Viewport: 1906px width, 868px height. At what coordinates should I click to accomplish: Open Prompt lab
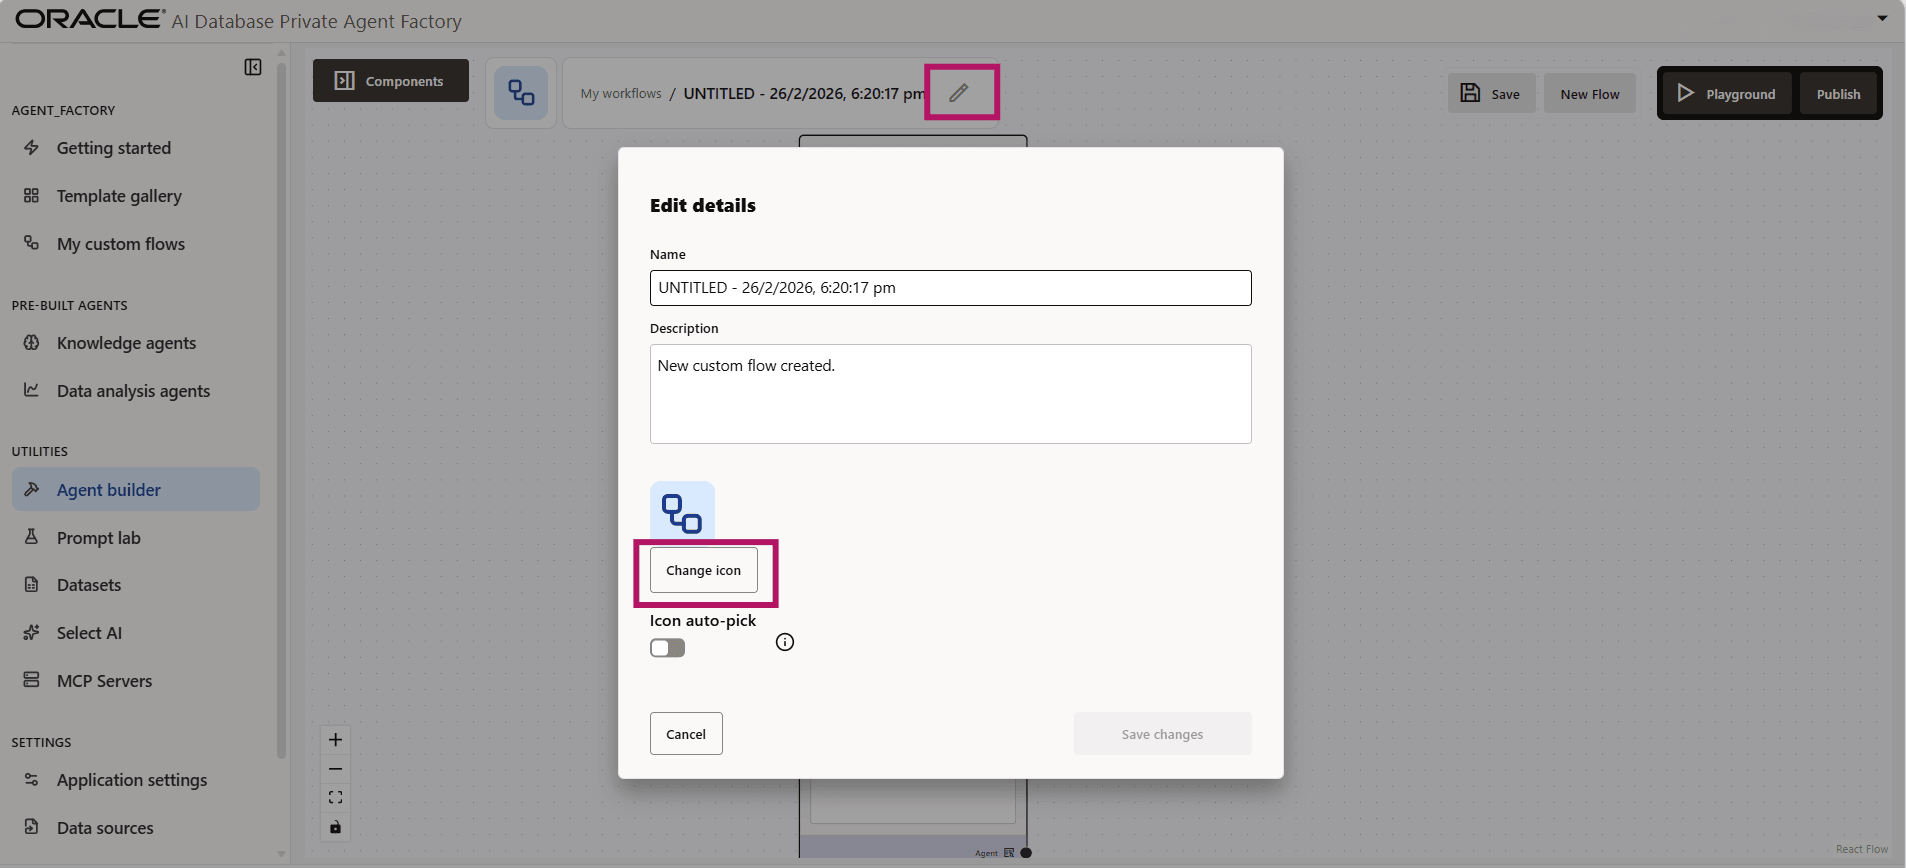point(136,538)
